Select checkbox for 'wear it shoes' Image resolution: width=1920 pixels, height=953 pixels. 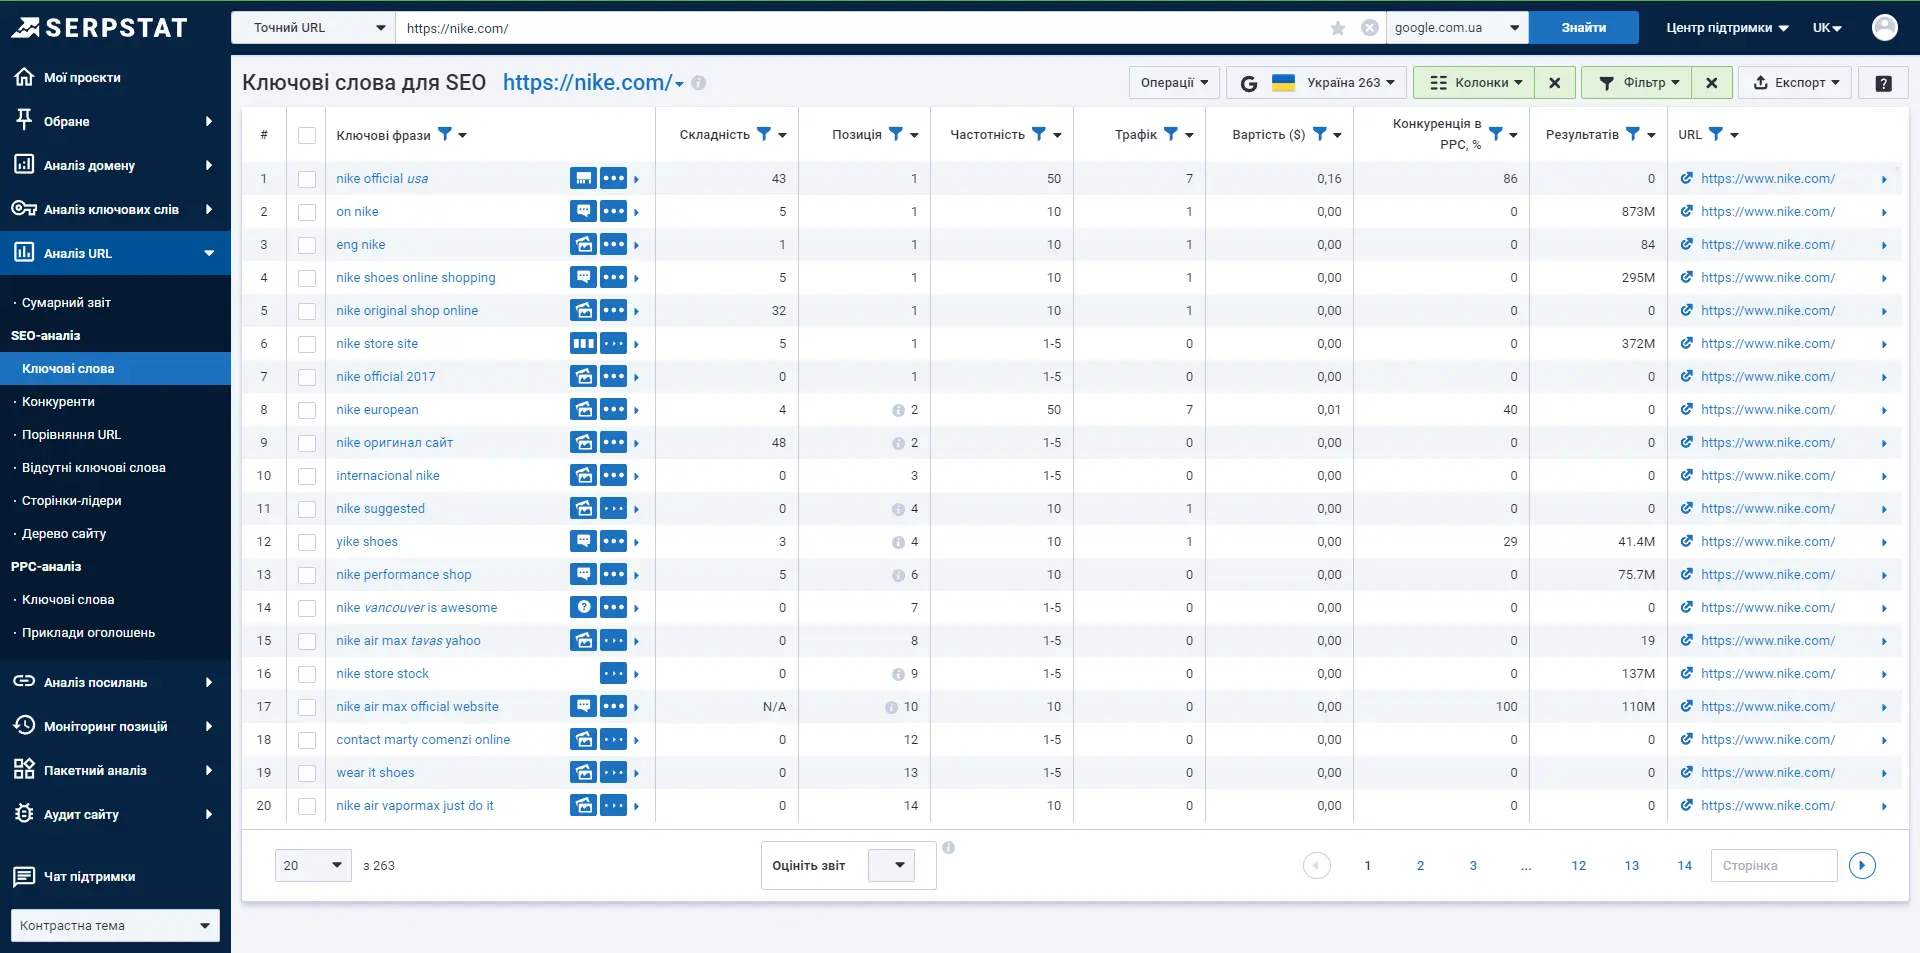point(307,773)
